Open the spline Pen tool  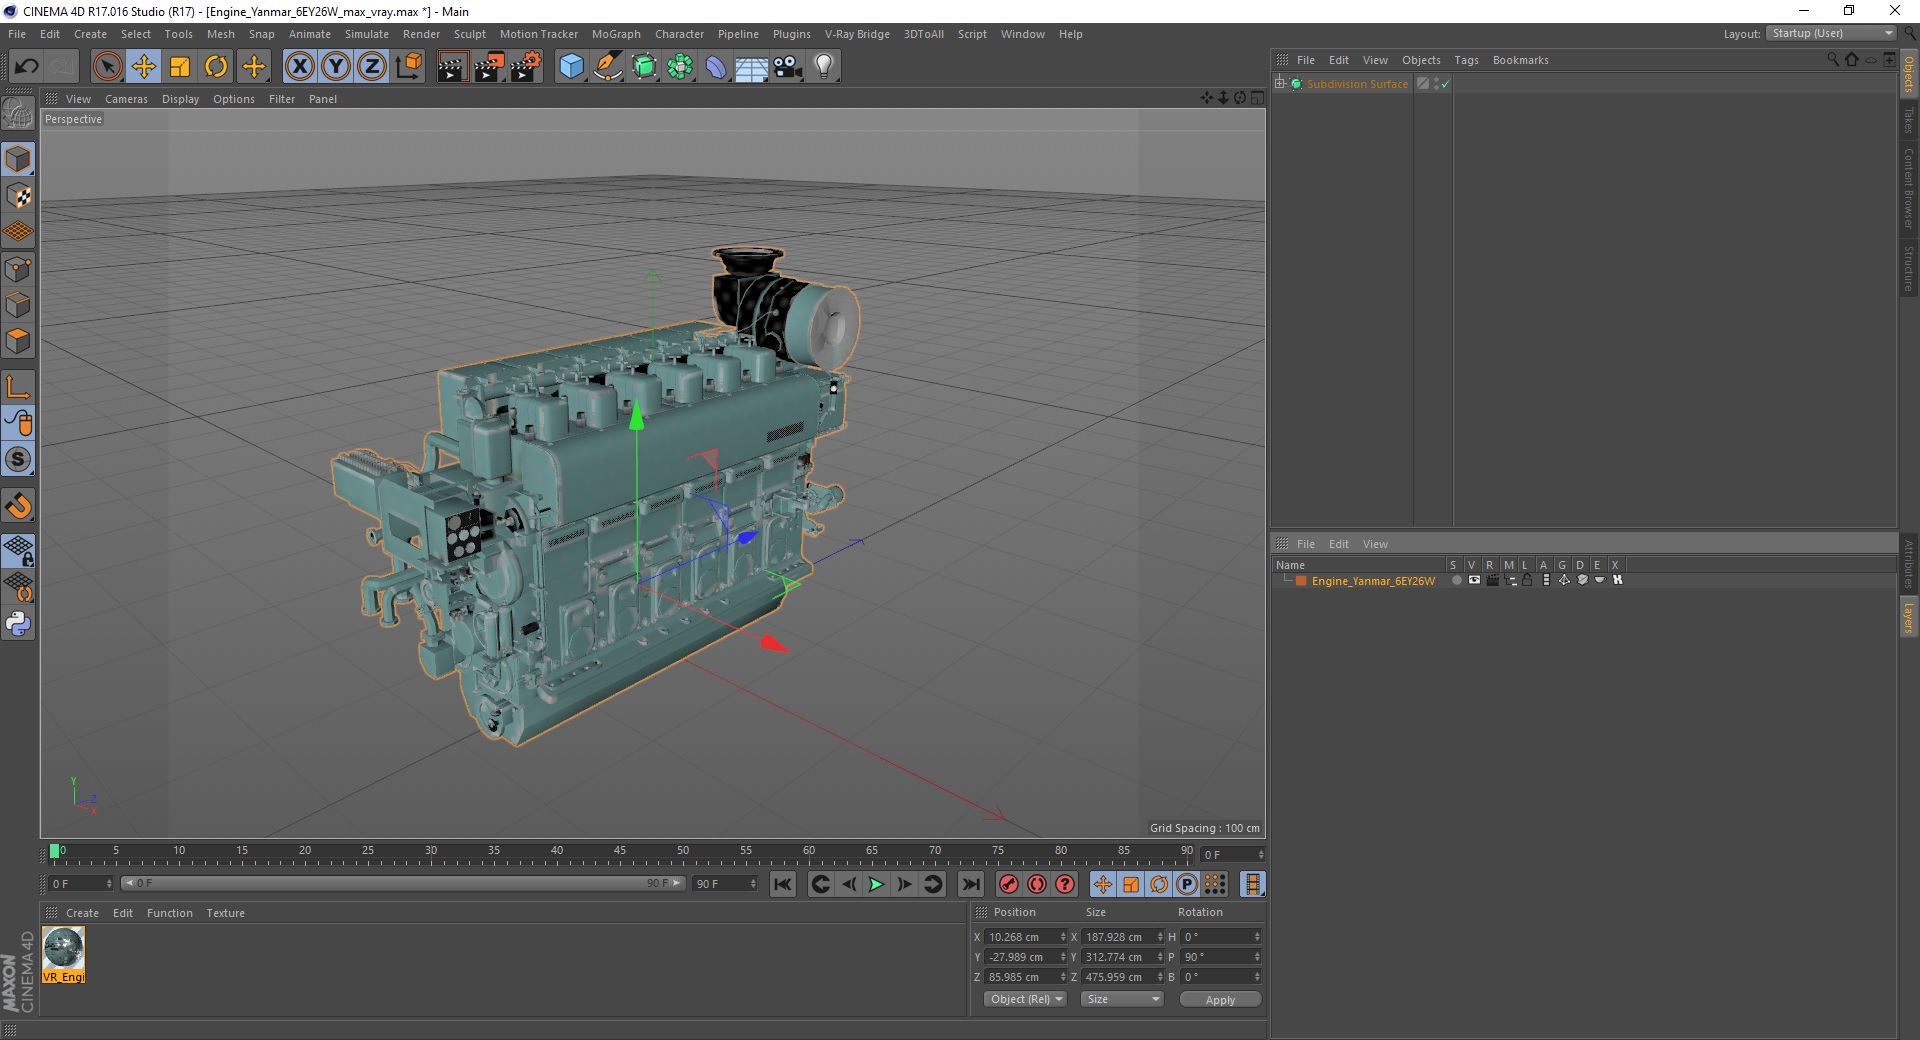pyautogui.click(x=607, y=67)
